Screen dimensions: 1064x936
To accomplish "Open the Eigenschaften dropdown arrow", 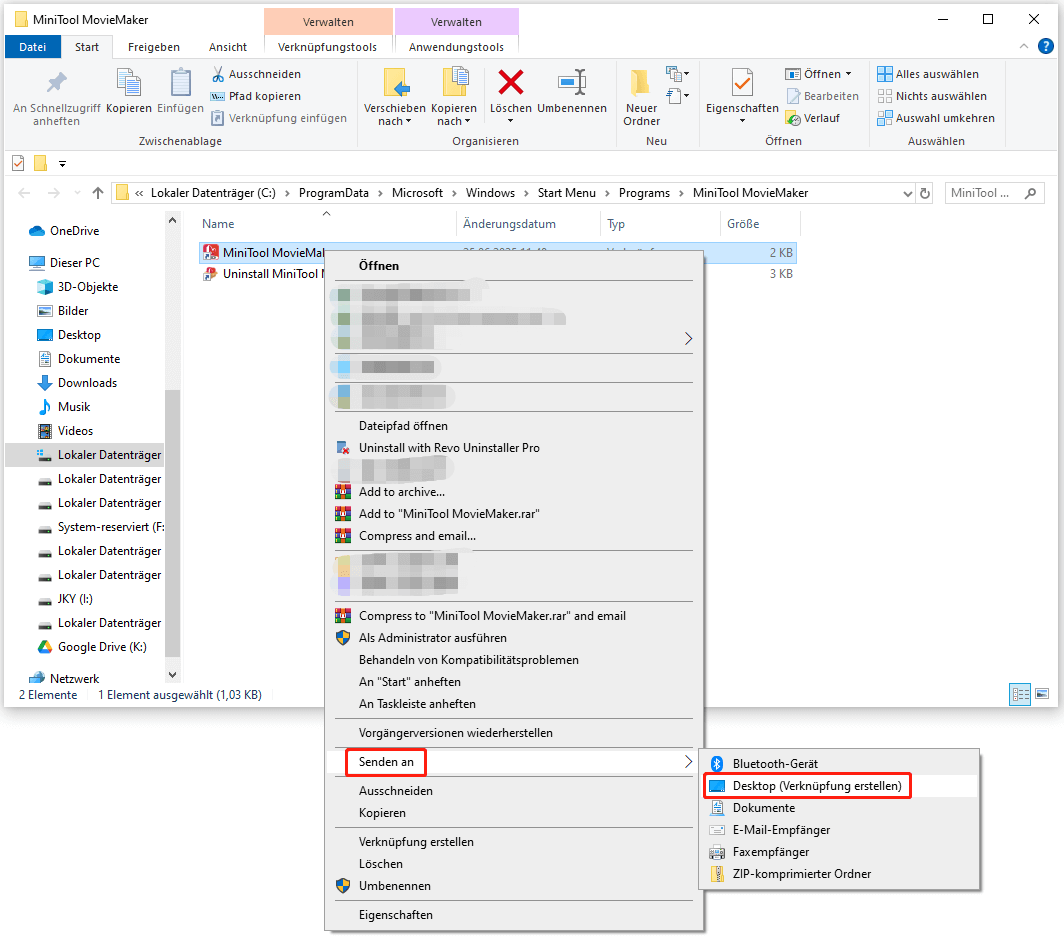I will click(x=742, y=121).
